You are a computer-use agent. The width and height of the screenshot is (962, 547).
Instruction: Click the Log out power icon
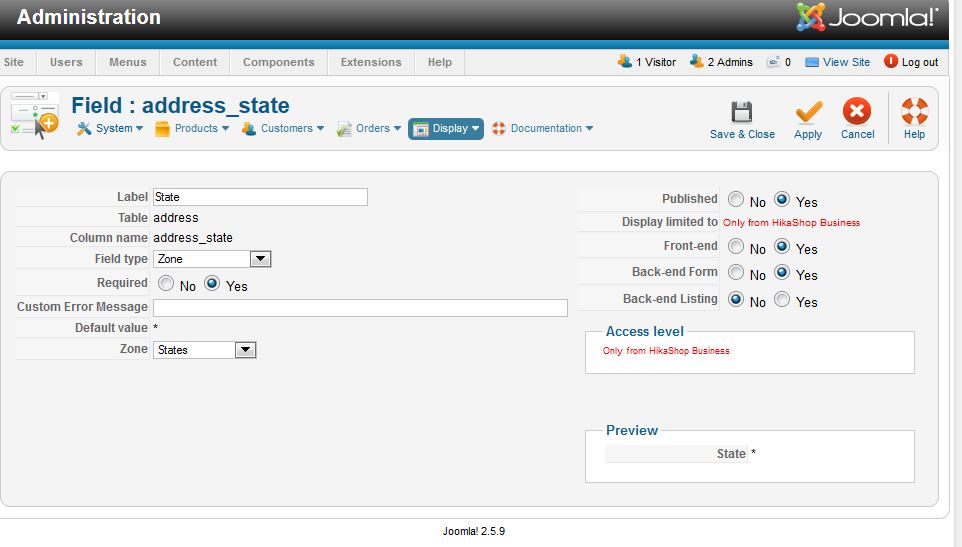coord(891,61)
